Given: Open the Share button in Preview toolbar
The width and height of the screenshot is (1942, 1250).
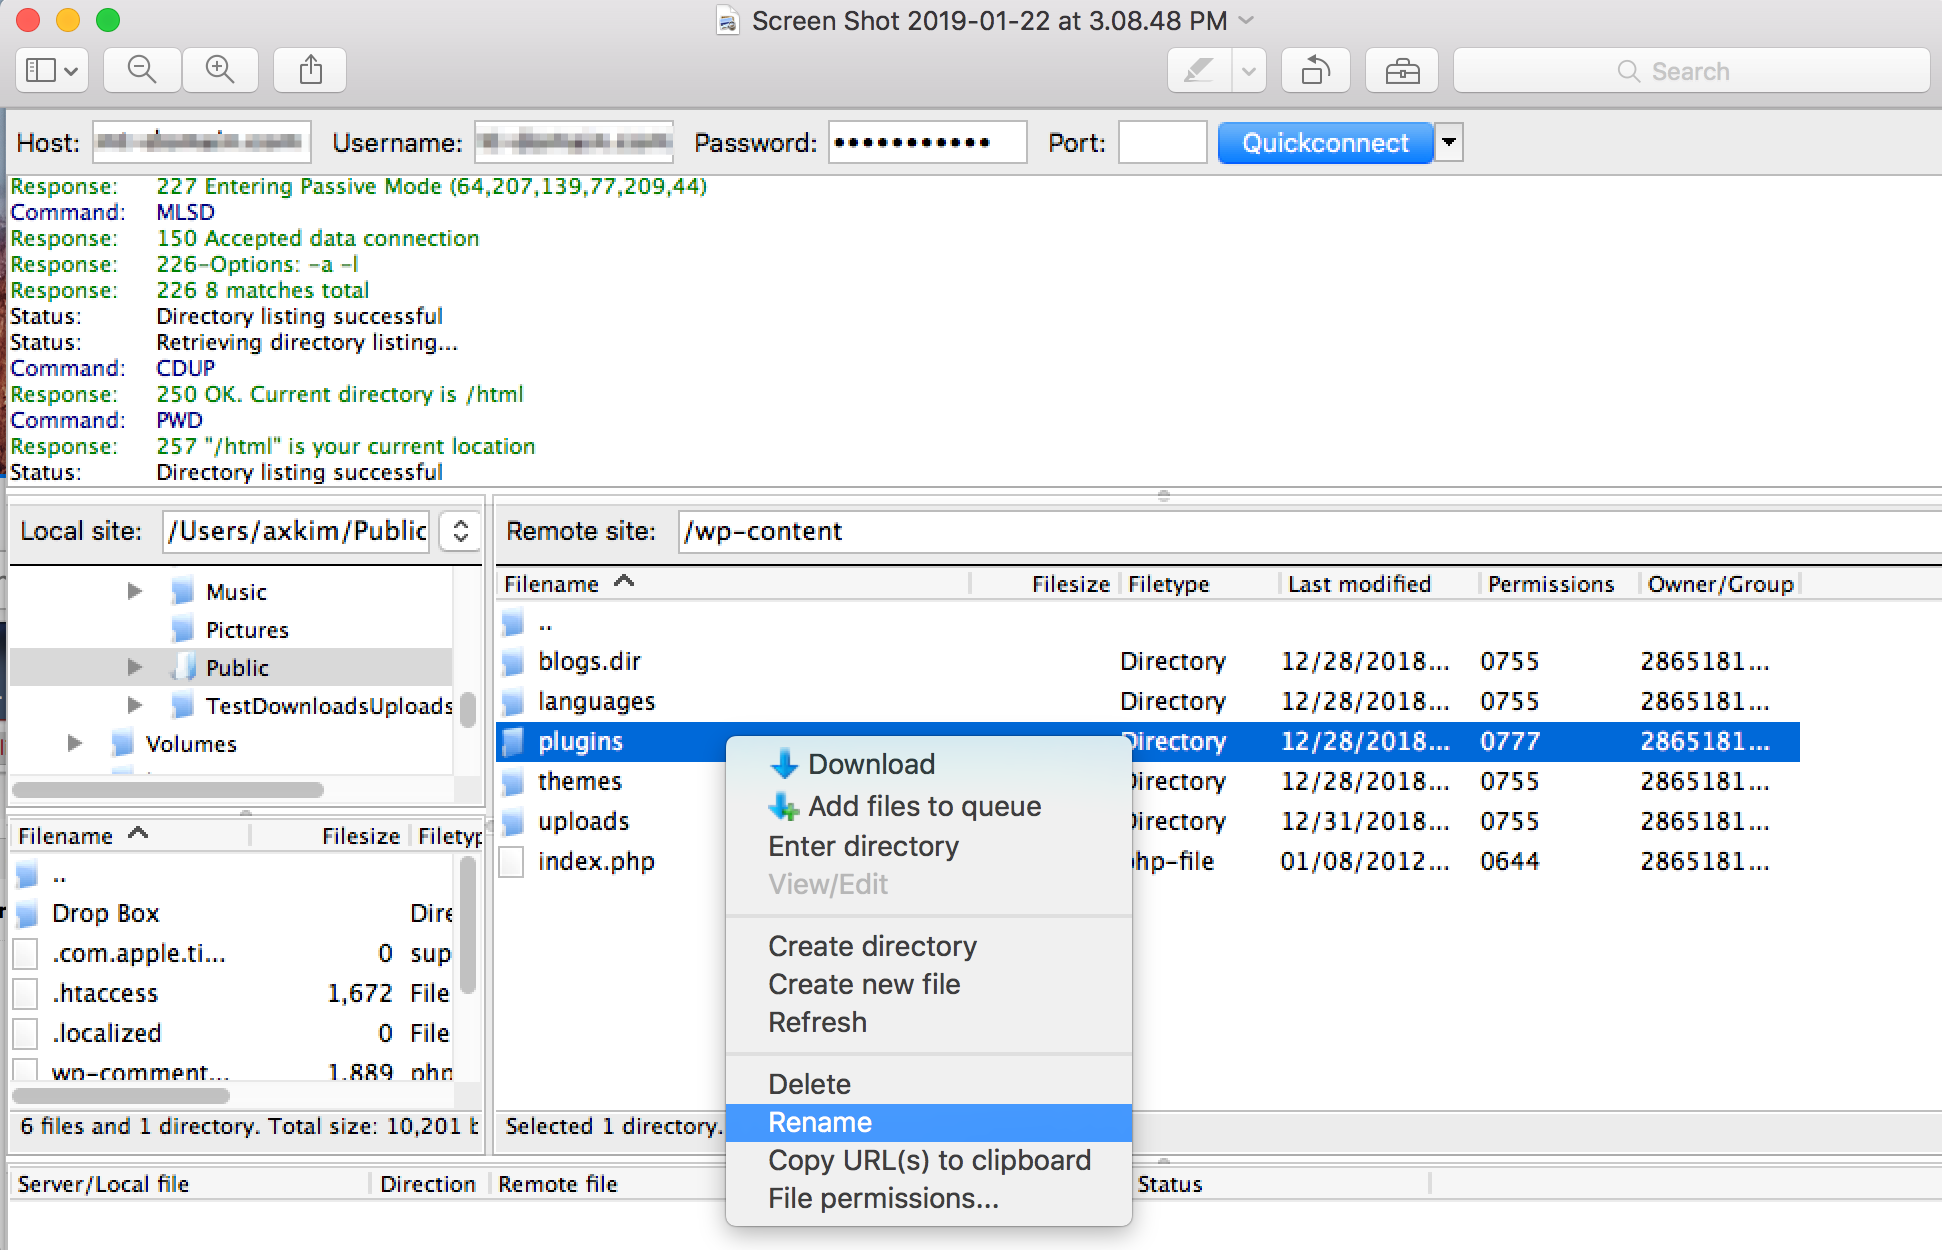Looking at the screenshot, I should [311, 71].
